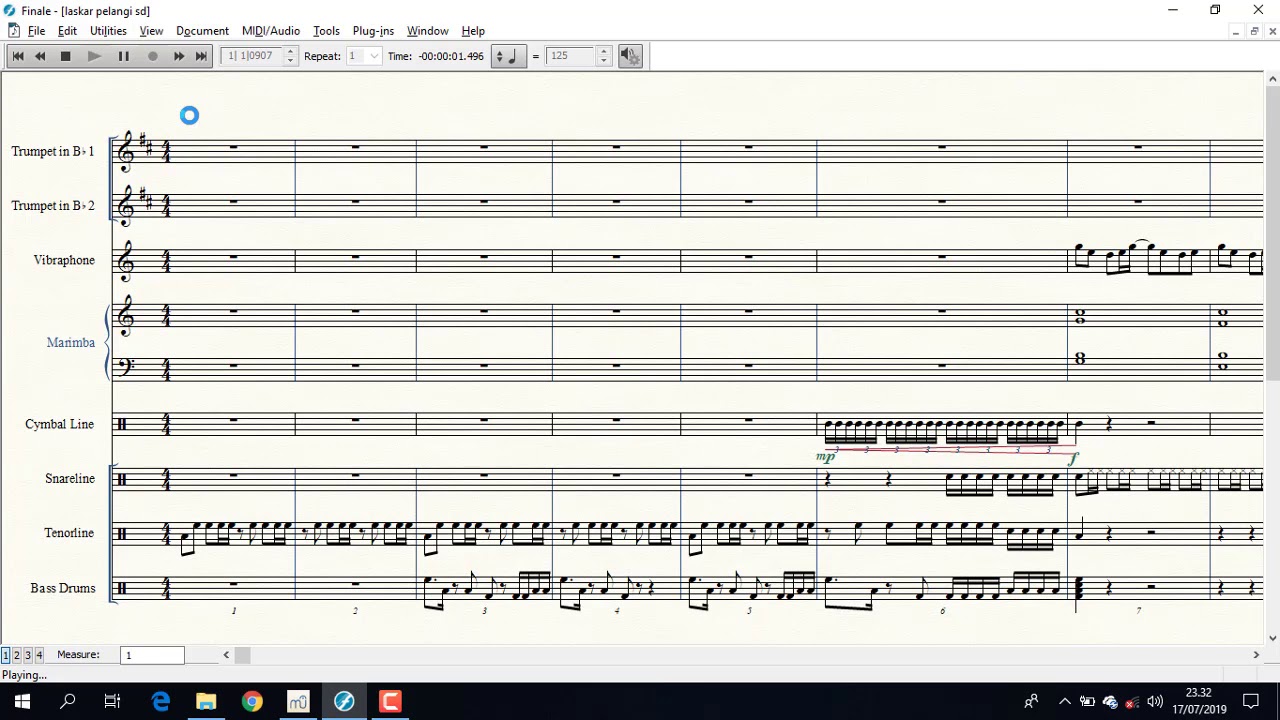This screenshot has height=720, width=1280.
Task: Click the measure counter field 1|1|0907
Action: pyautogui.click(x=252, y=56)
